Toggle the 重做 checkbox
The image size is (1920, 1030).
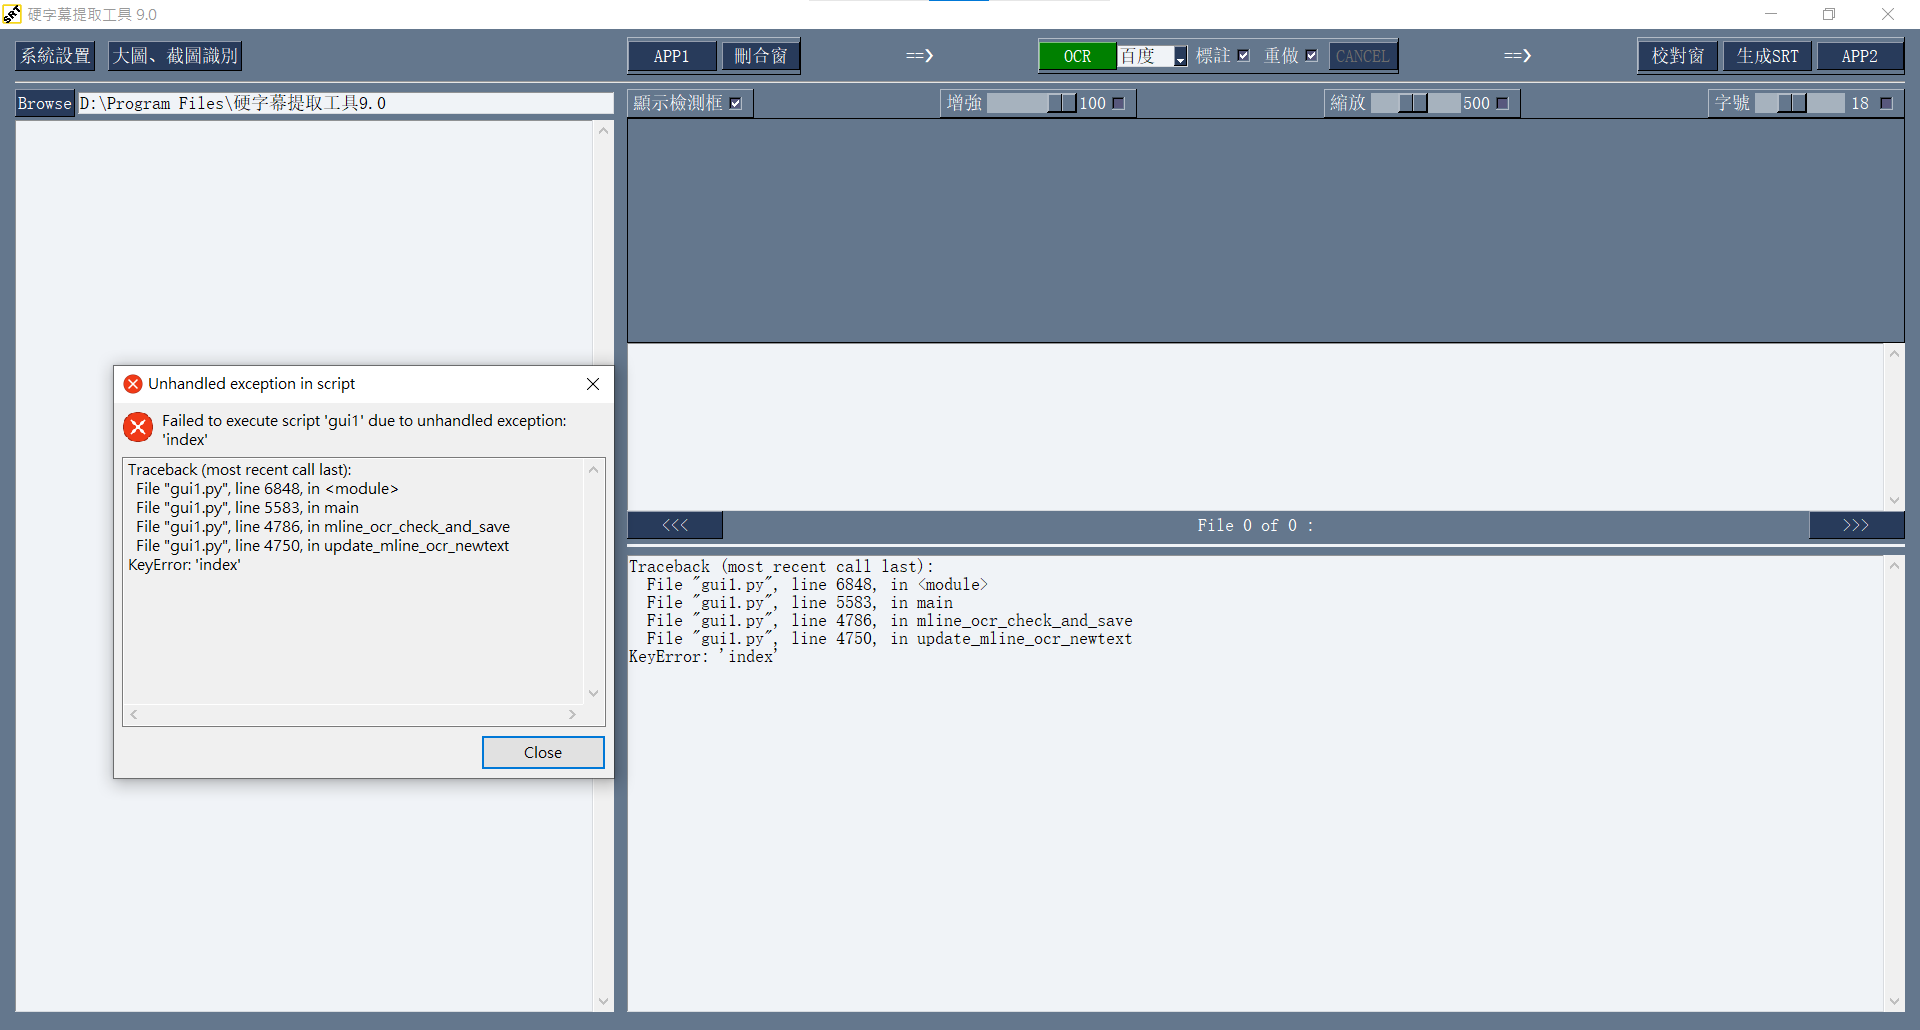pos(1311,56)
